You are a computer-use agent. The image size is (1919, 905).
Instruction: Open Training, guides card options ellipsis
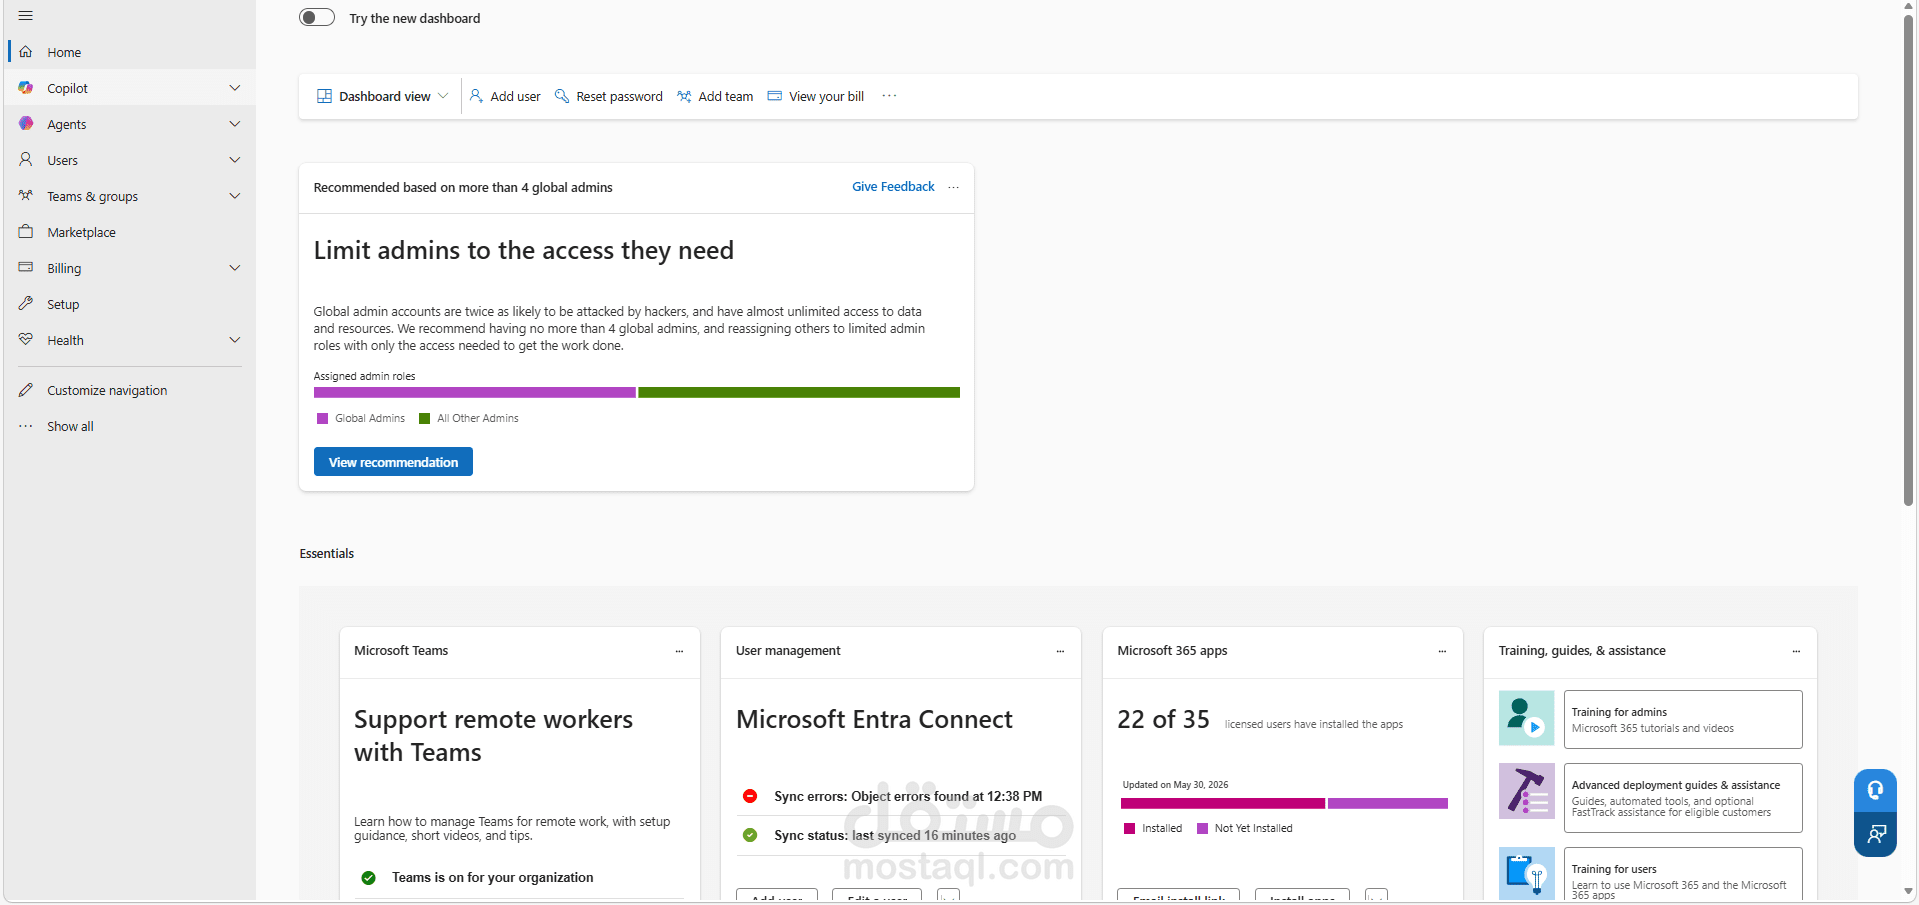click(x=1796, y=651)
